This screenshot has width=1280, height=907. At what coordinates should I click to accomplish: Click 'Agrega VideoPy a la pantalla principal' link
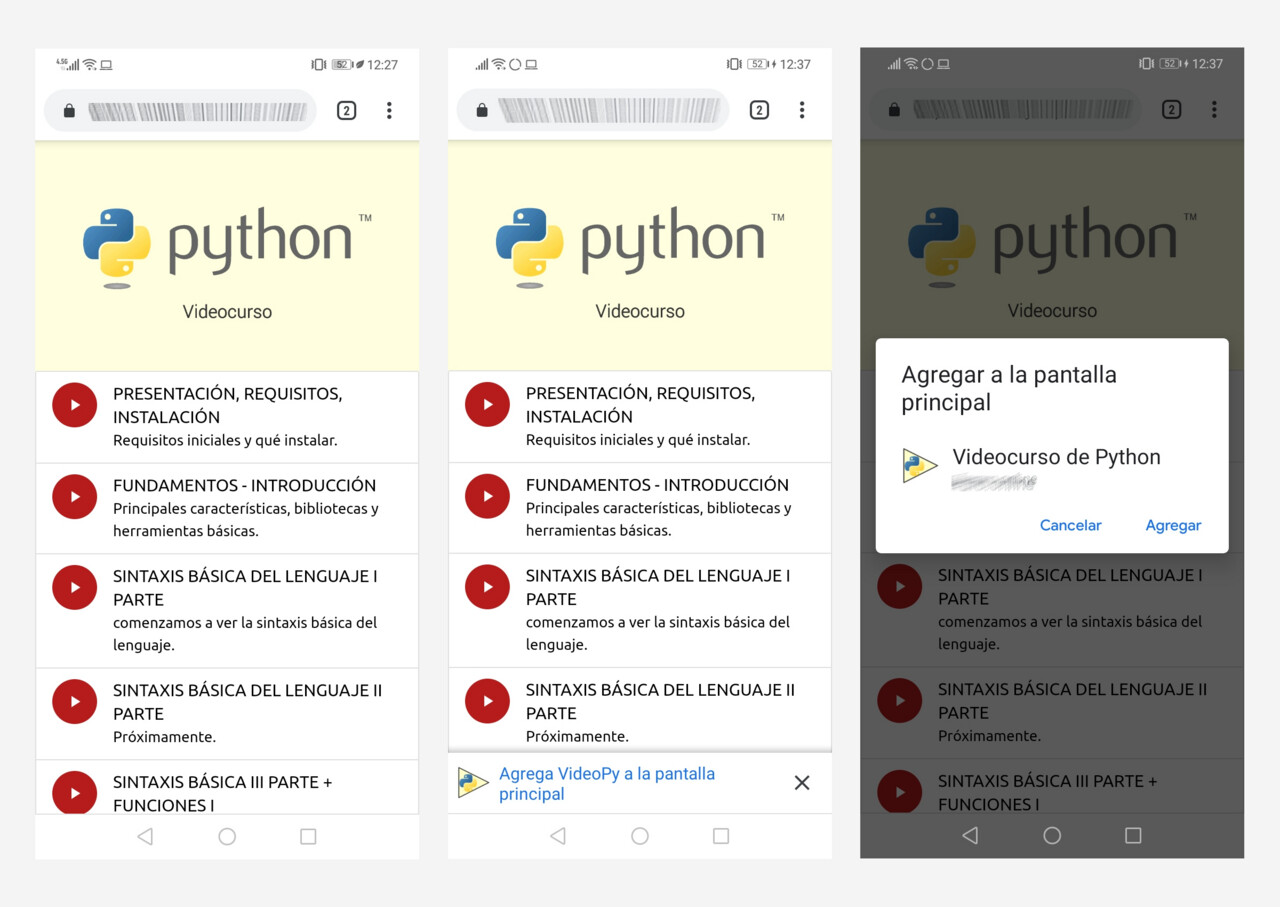pyautogui.click(x=607, y=784)
